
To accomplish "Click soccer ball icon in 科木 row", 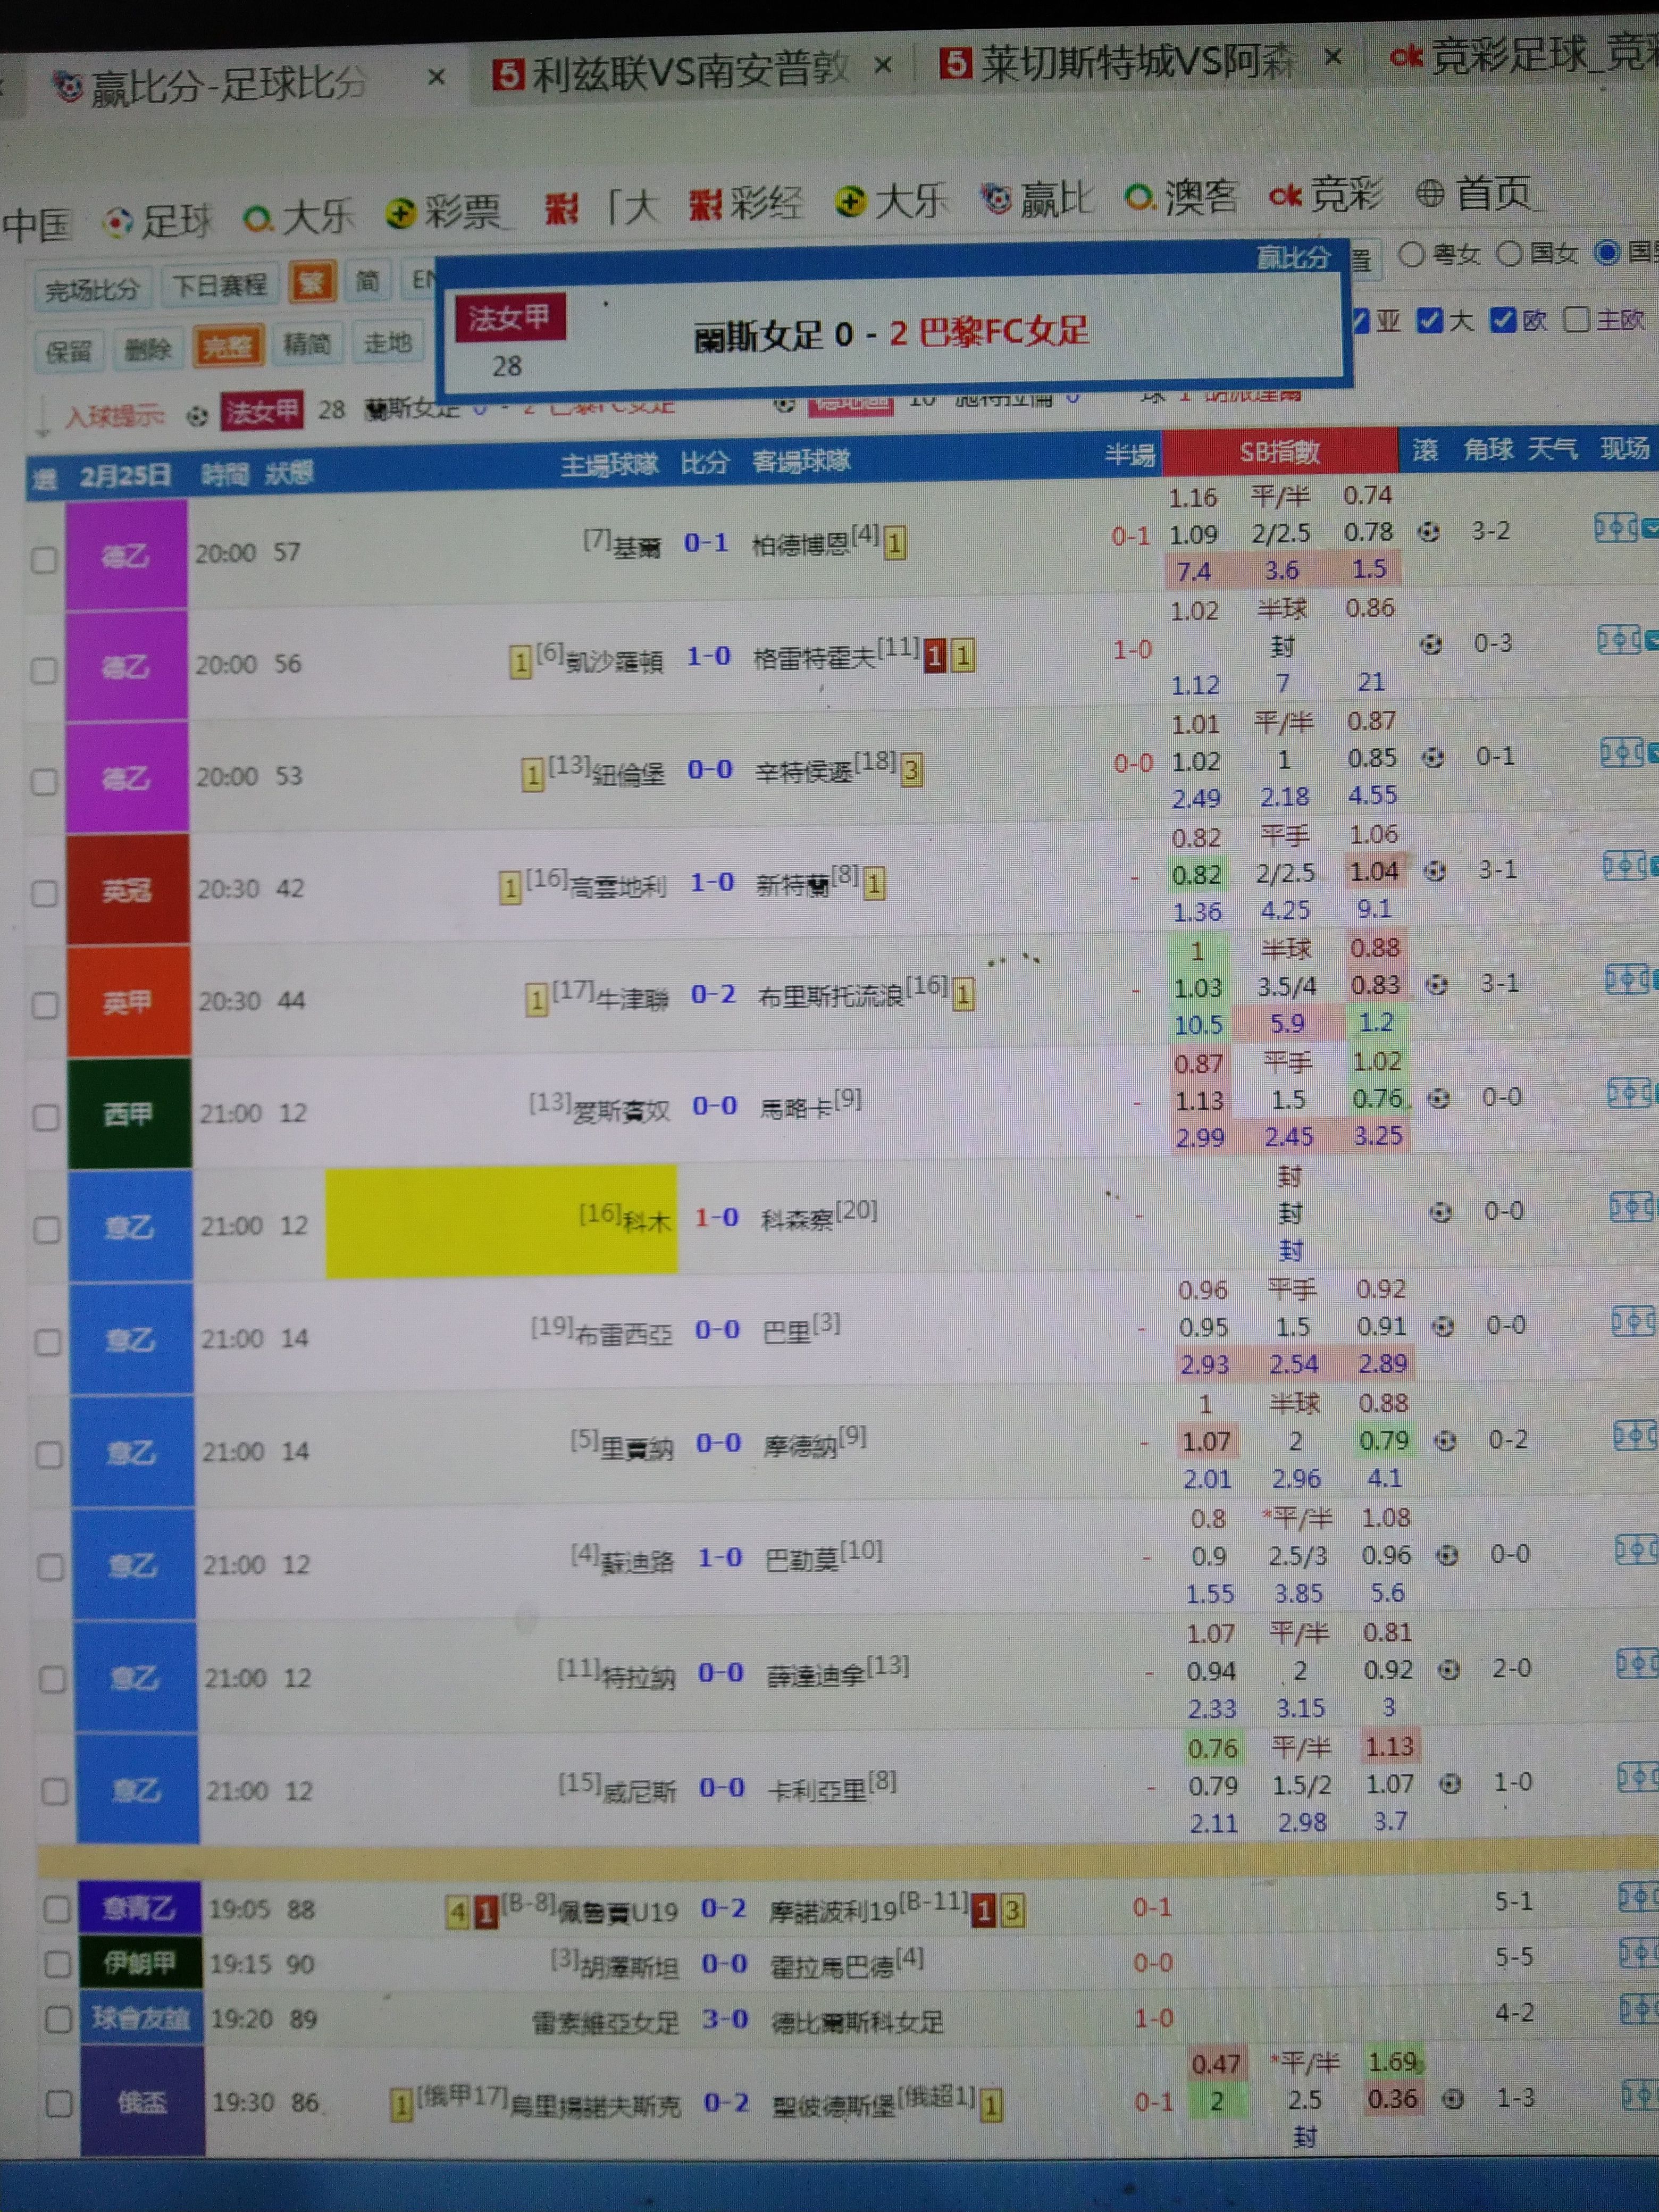I will (1440, 1212).
